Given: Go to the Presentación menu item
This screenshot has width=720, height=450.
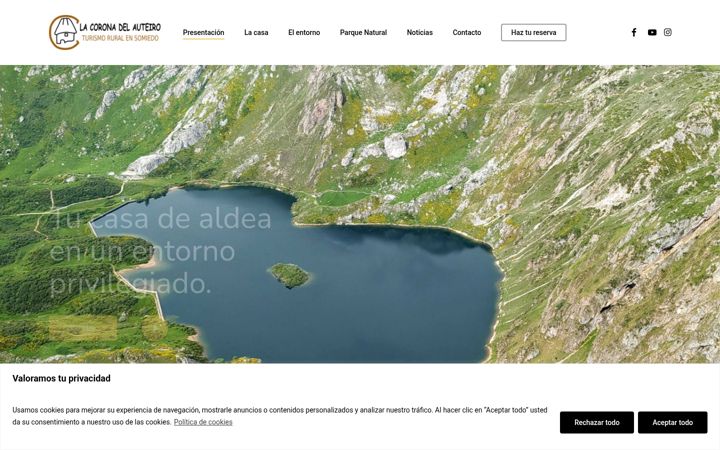Looking at the screenshot, I should pyautogui.click(x=203, y=33).
